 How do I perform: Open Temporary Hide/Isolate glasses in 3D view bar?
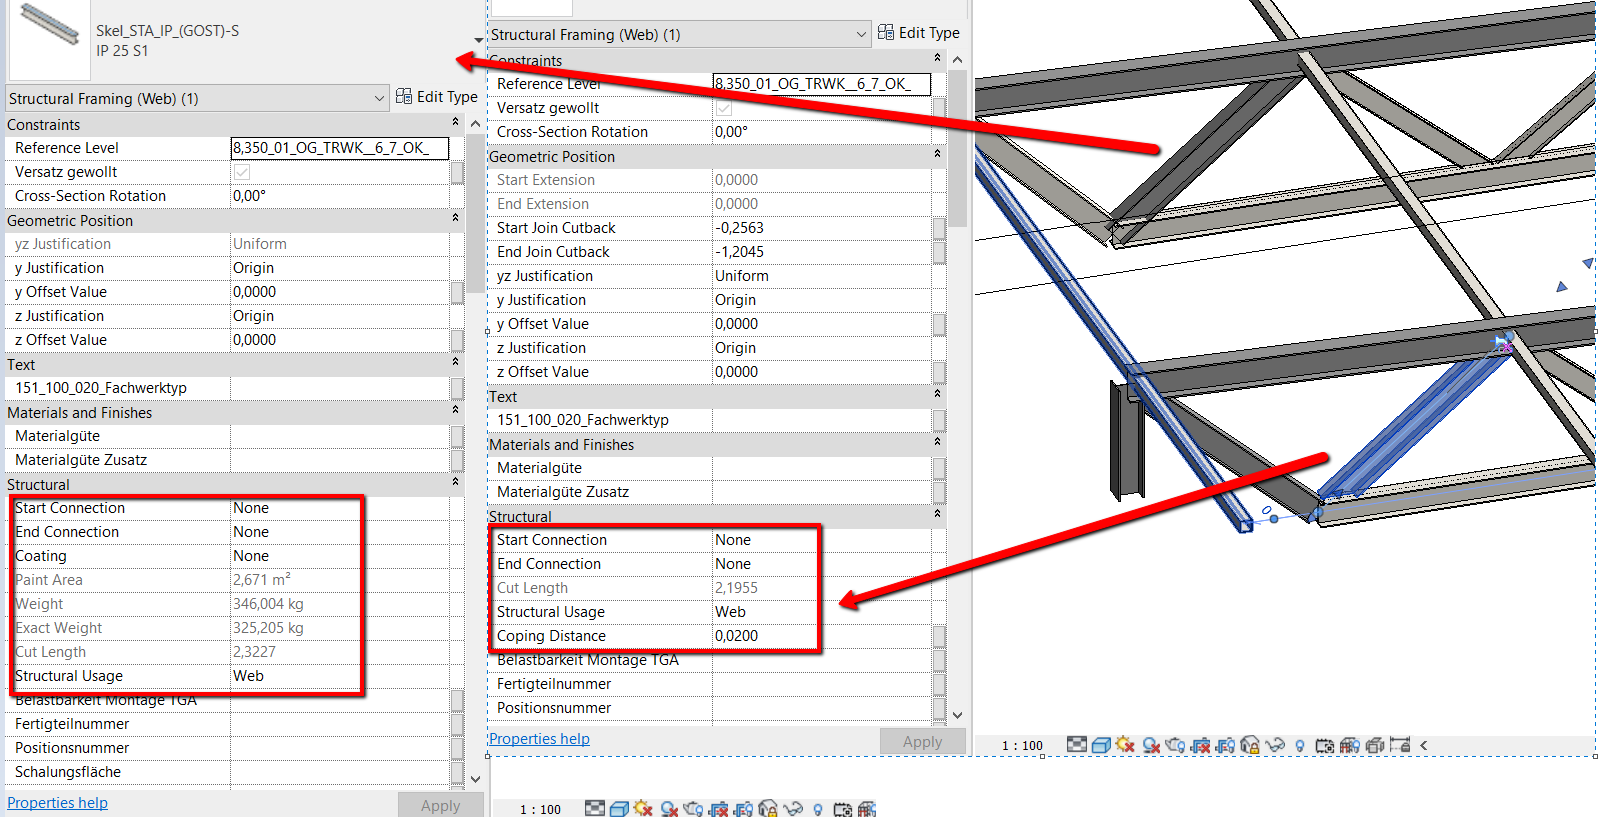pos(1274,745)
